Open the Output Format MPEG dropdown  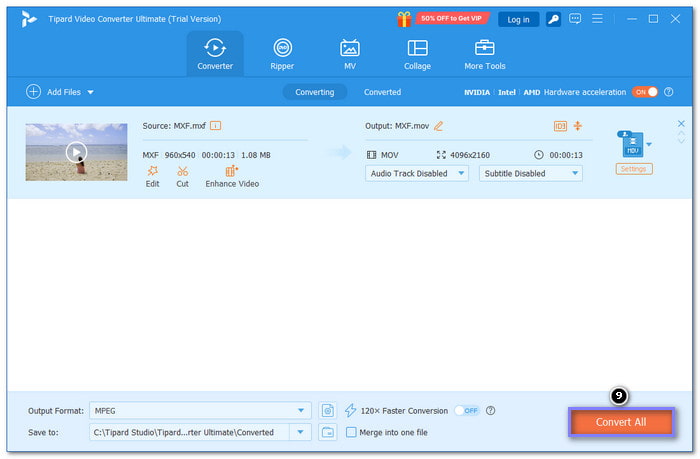click(200, 410)
